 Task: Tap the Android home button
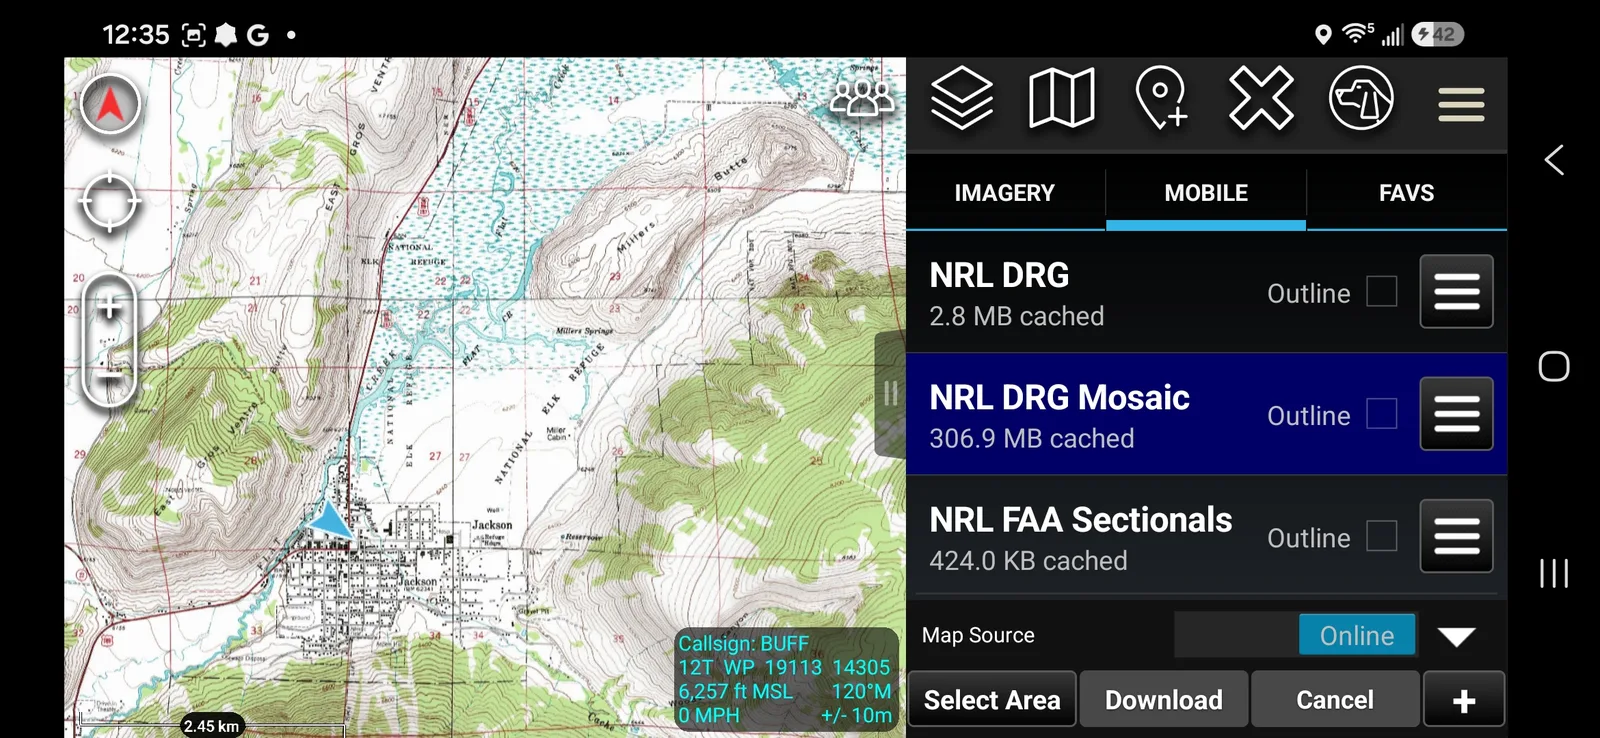click(1554, 367)
